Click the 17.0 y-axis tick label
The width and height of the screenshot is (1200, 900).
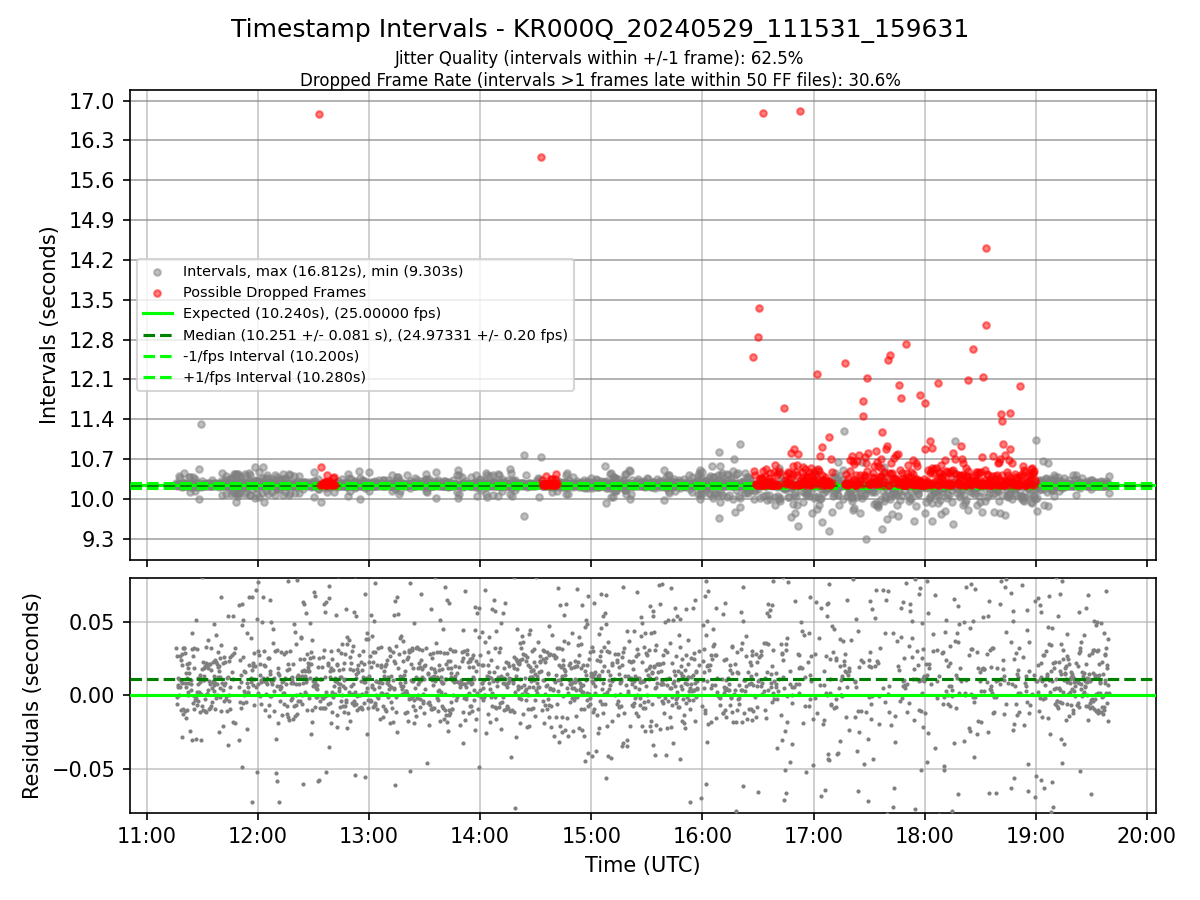[94, 101]
